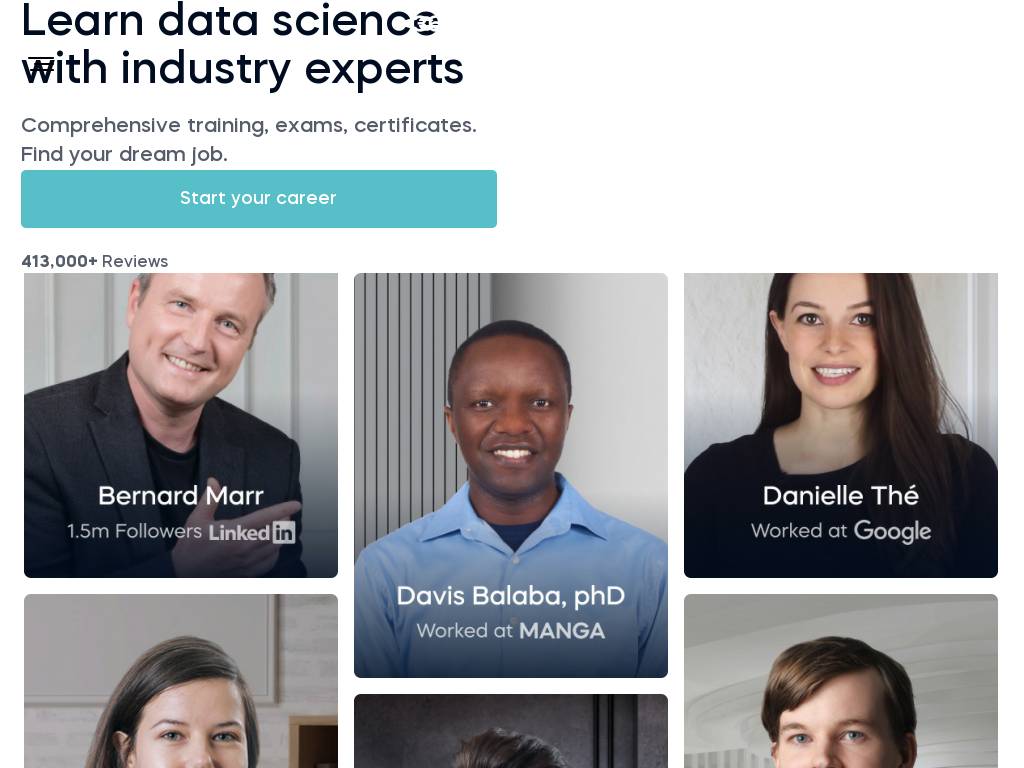The image size is (1024, 768).
Task: Click the 'Find your dream job.' text
Action: (124, 155)
